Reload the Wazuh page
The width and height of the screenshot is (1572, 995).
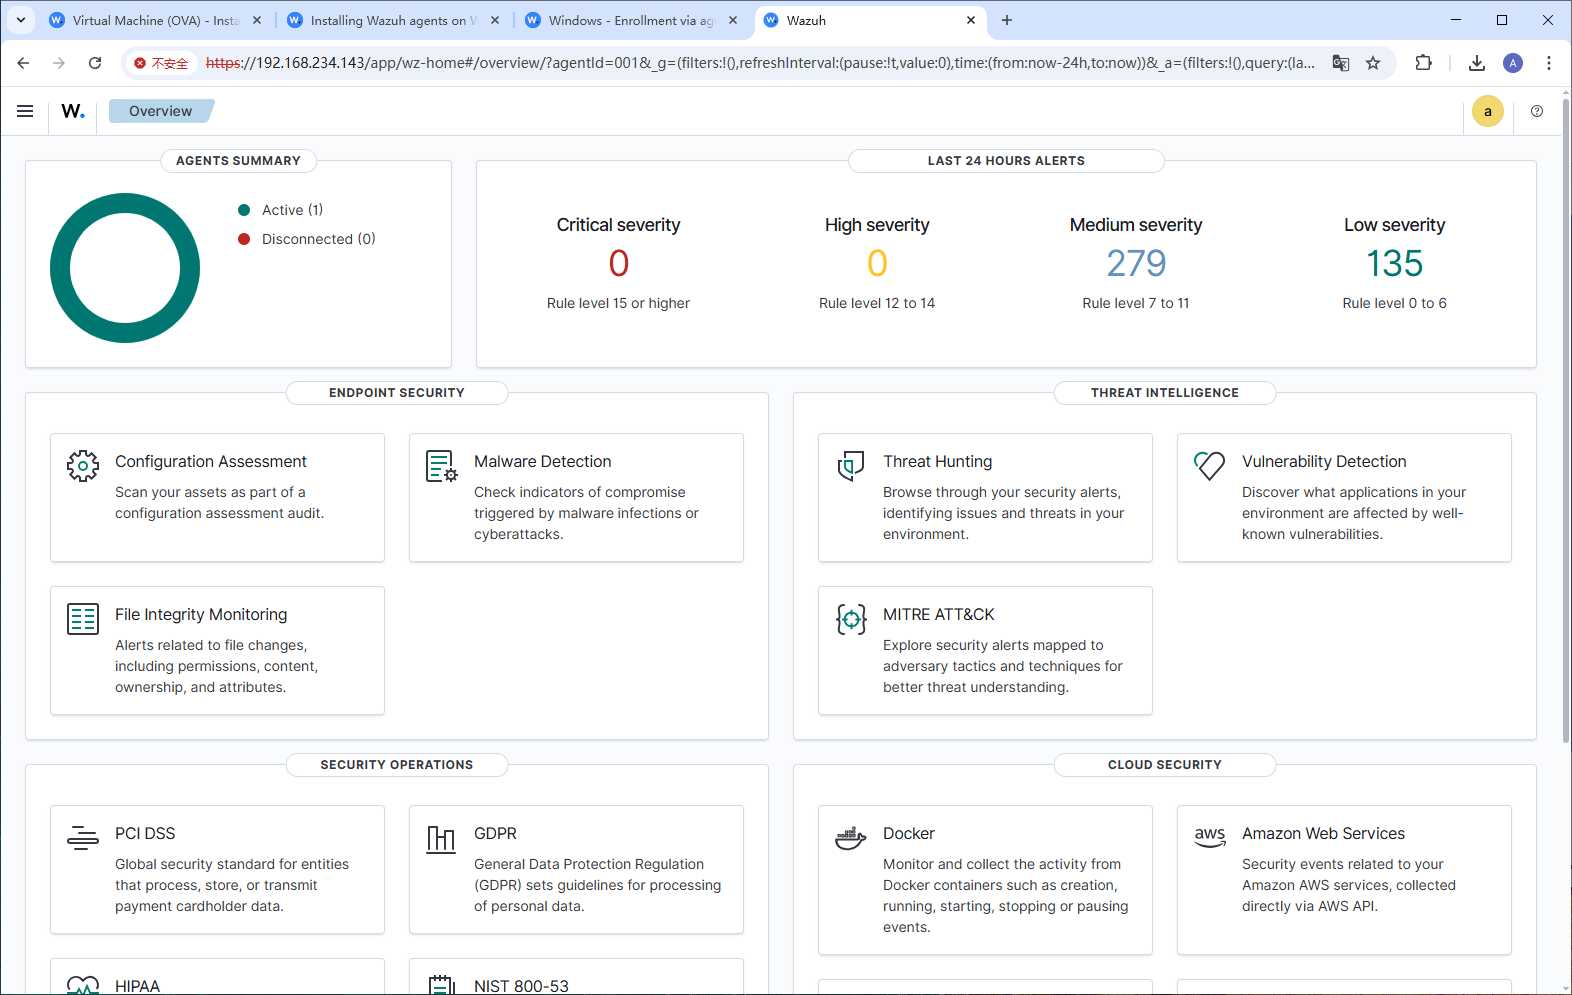coord(95,63)
